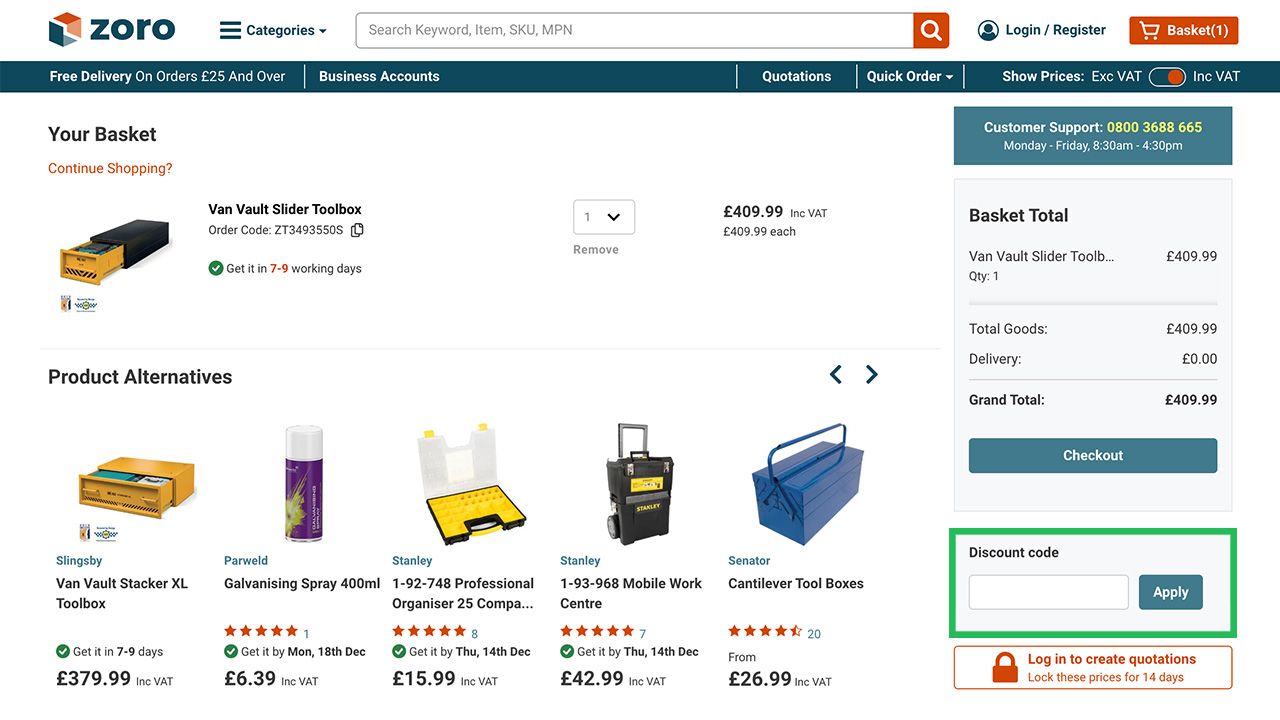Click the user profile icon
The height and width of the screenshot is (720, 1280).
pos(988,30)
